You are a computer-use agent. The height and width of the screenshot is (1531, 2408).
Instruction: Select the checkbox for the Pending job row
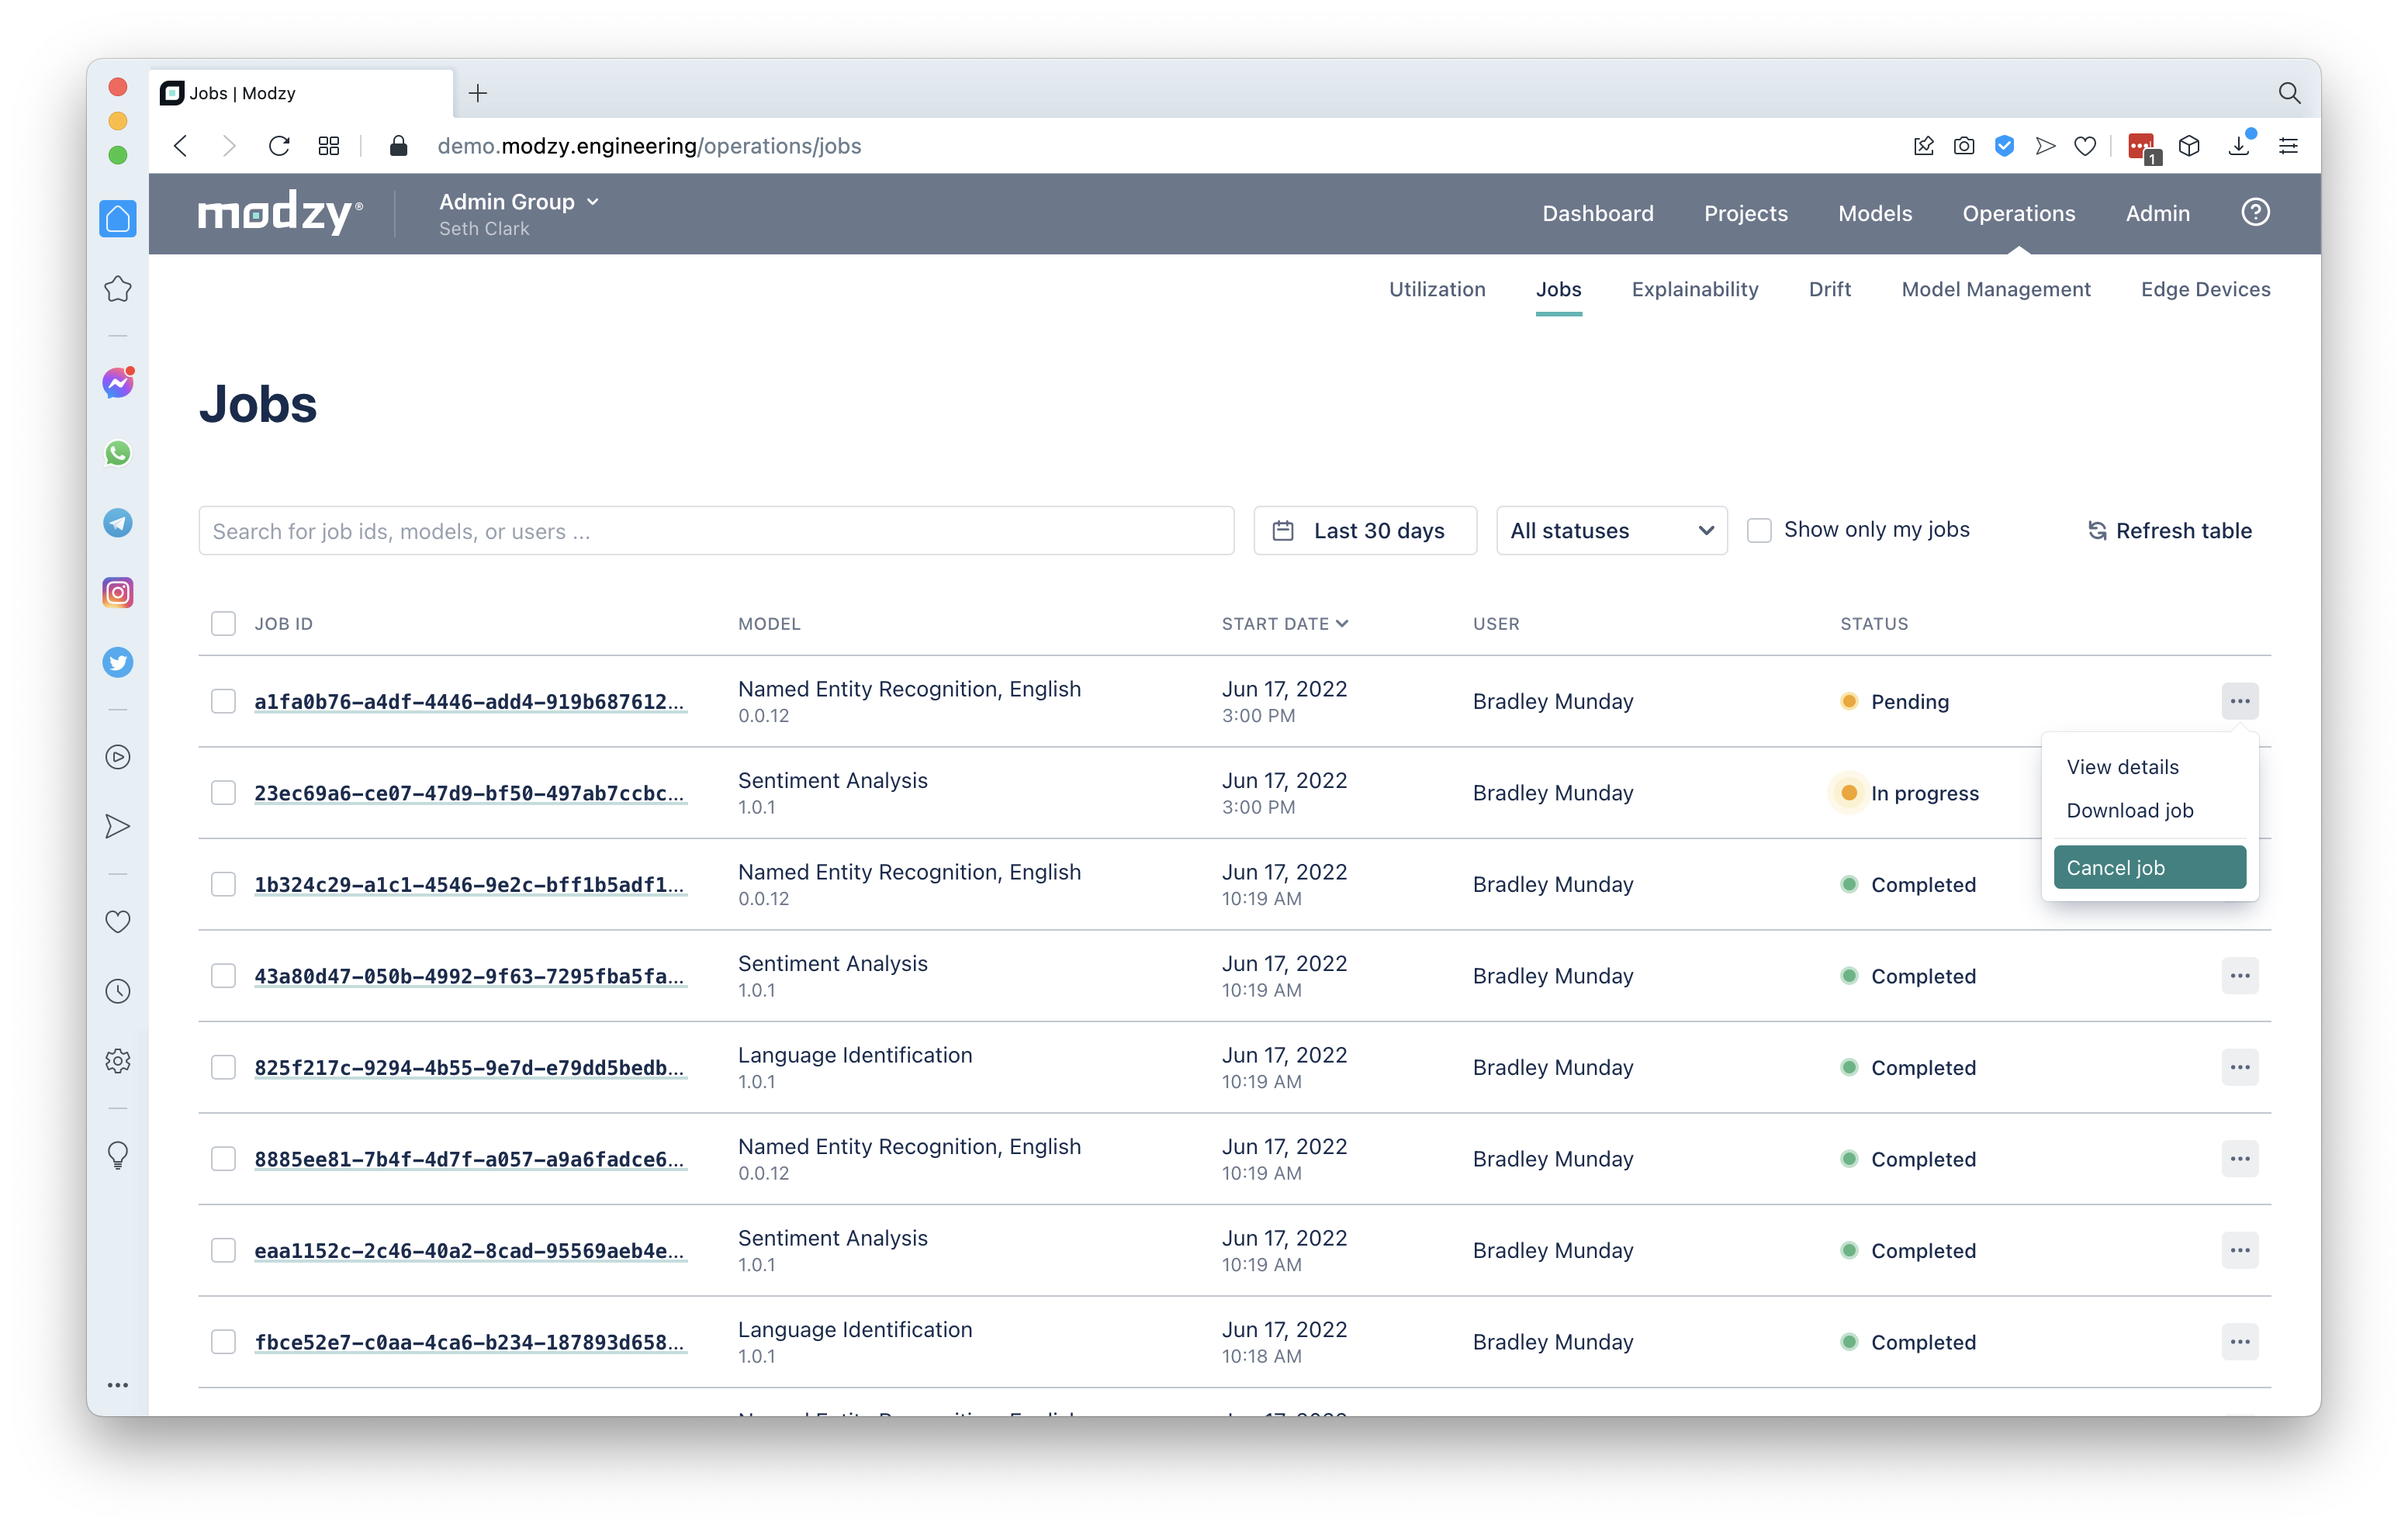coord(223,701)
